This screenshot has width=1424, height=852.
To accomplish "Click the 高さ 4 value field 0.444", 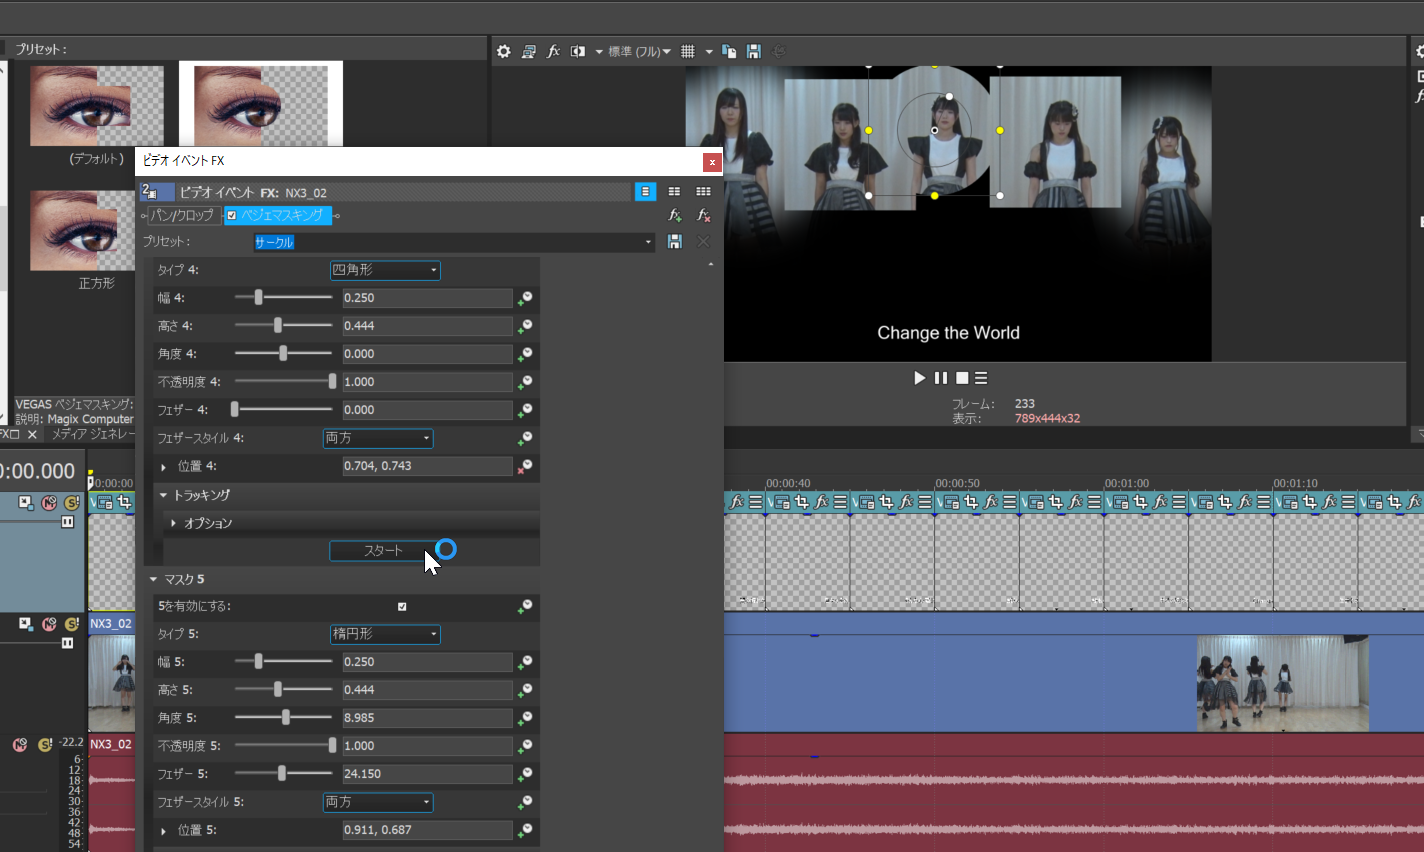I will pyautogui.click(x=427, y=326).
